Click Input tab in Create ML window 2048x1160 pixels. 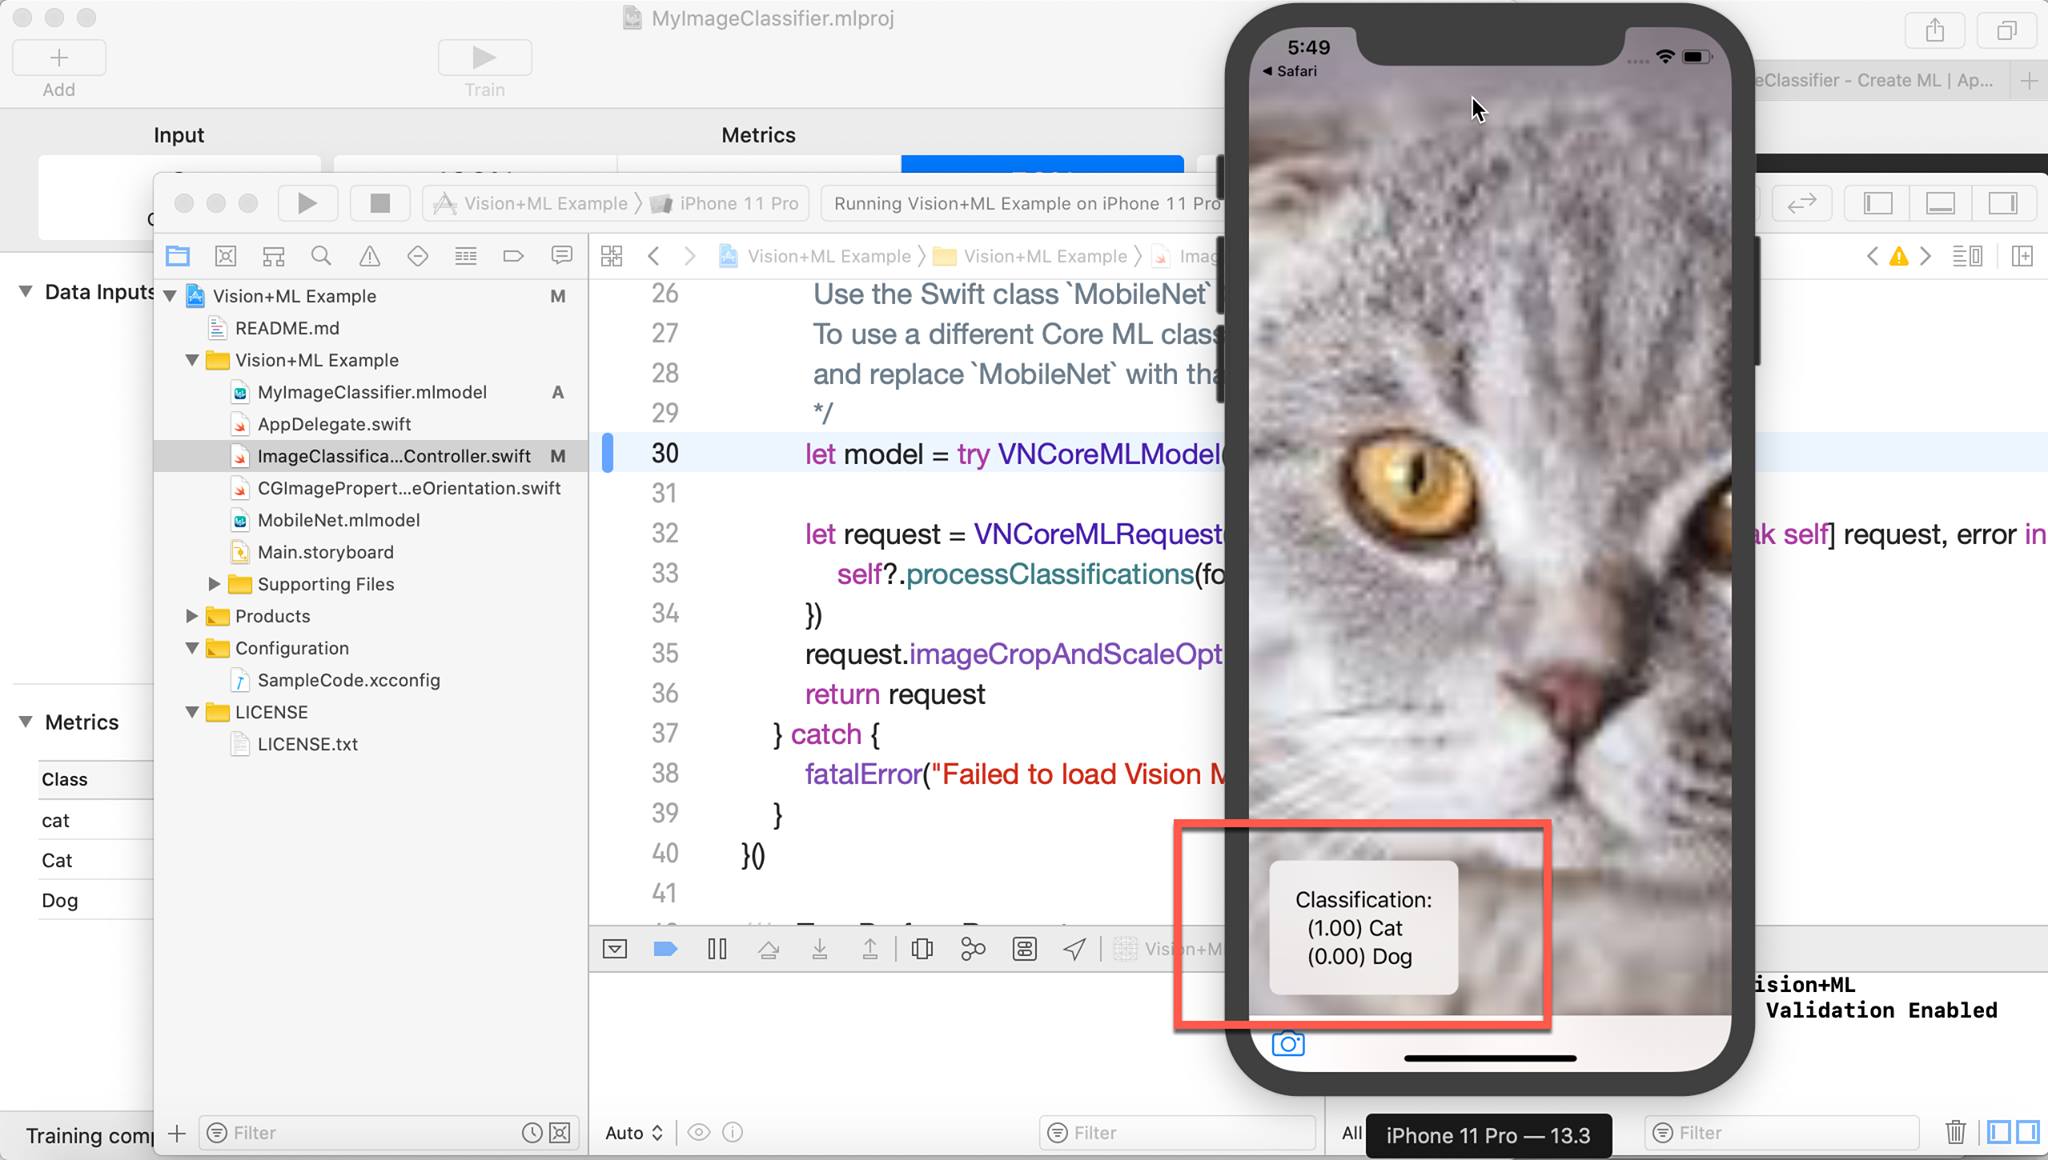(x=178, y=135)
